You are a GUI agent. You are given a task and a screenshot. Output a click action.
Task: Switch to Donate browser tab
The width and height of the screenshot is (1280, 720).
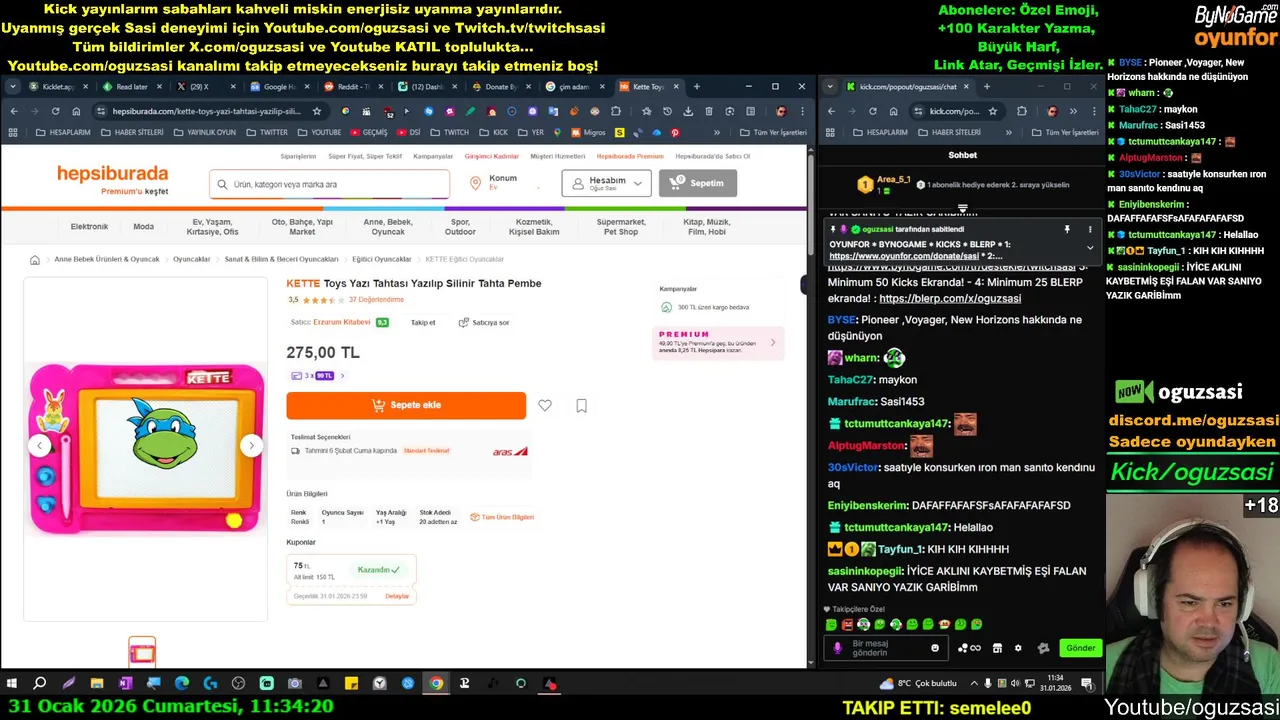[x=500, y=87]
